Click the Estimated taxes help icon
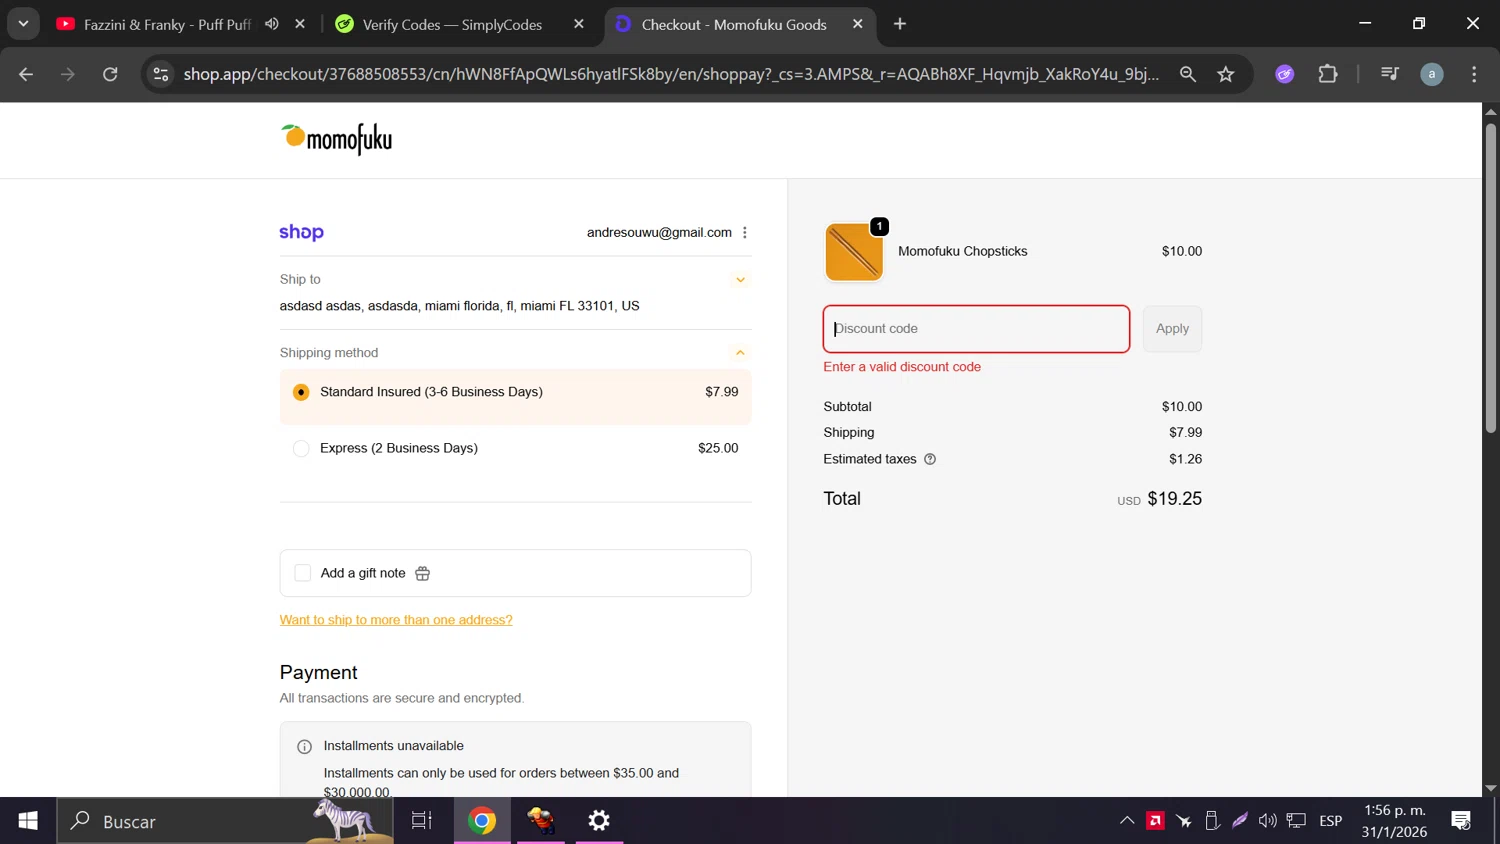The width and height of the screenshot is (1500, 844). point(930,459)
